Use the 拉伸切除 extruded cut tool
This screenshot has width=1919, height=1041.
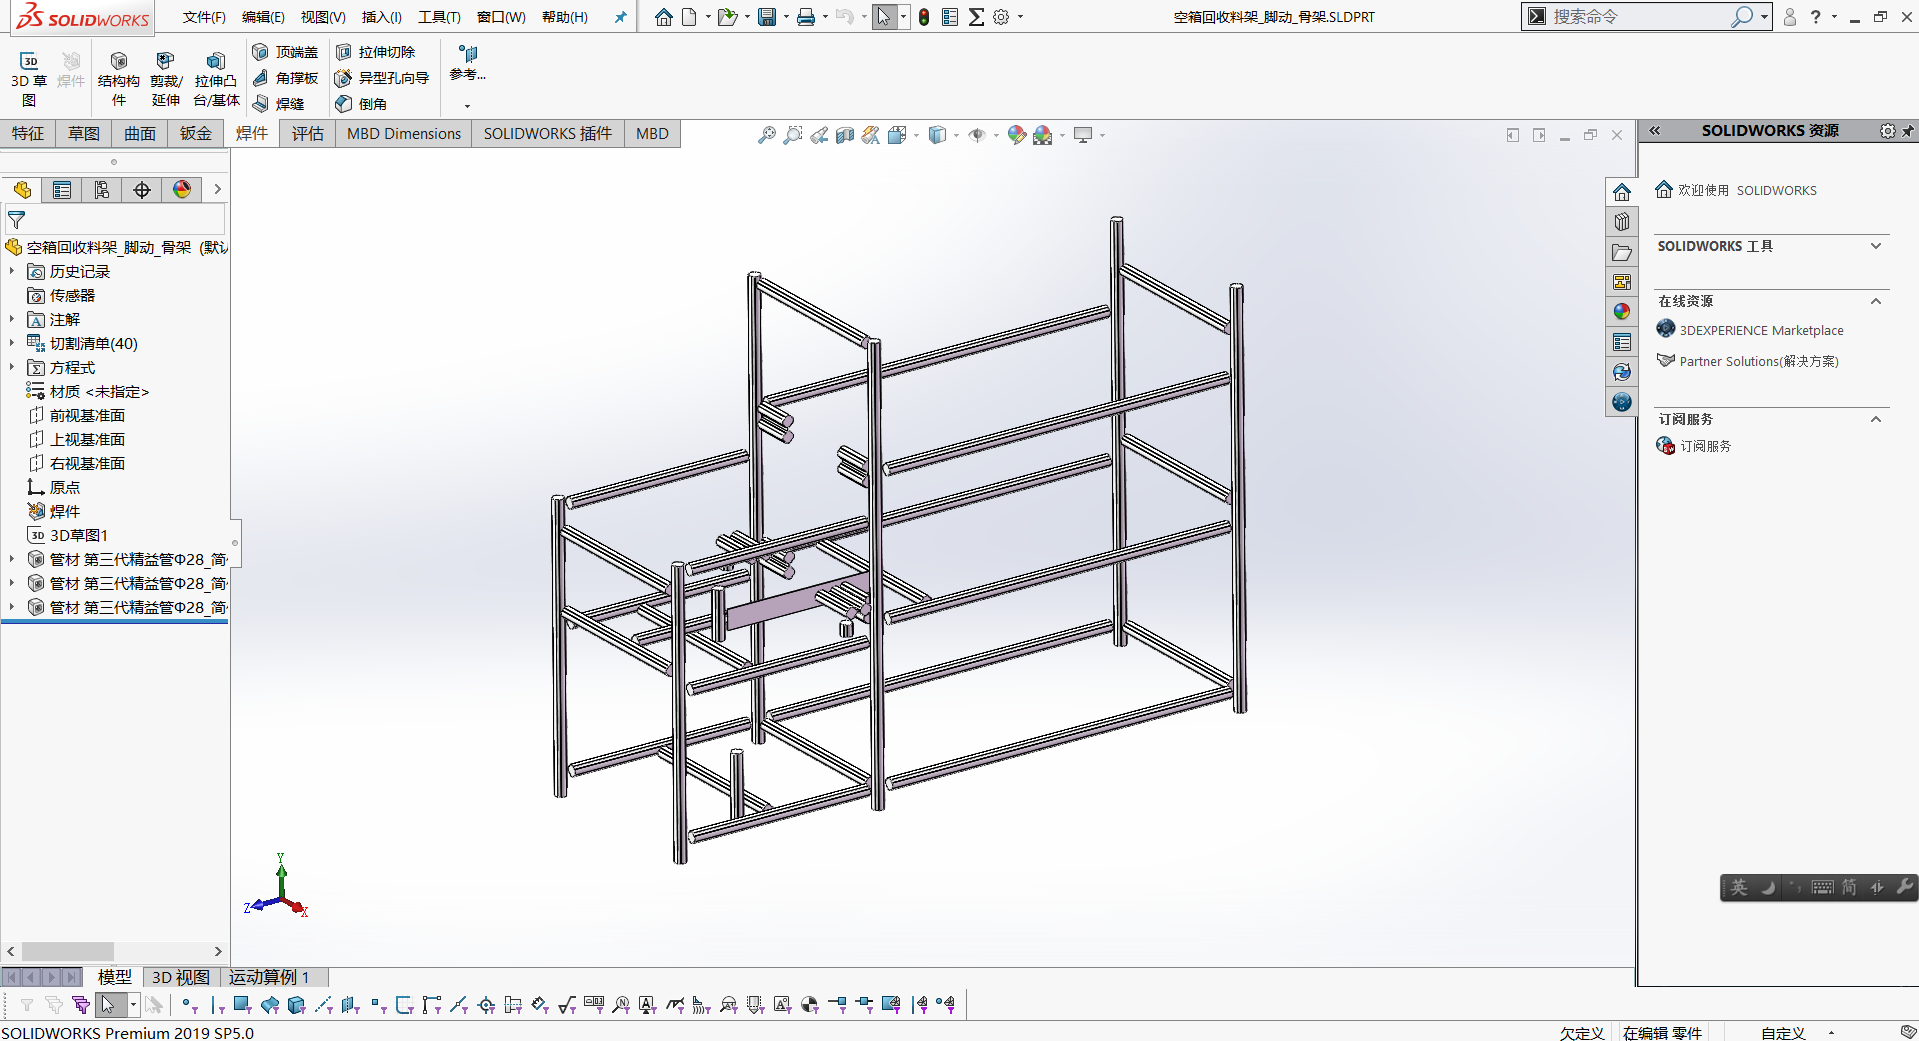tap(375, 52)
